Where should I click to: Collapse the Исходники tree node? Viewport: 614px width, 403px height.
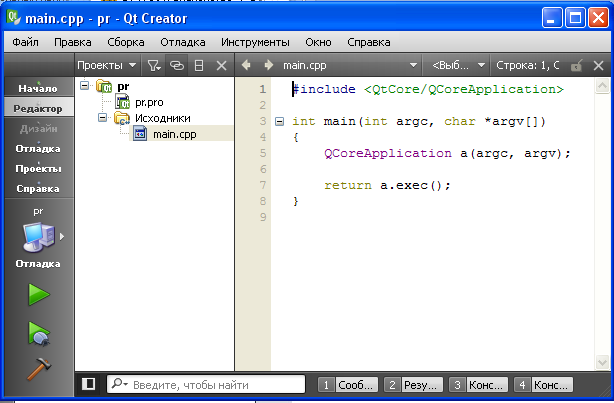[102, 117]
